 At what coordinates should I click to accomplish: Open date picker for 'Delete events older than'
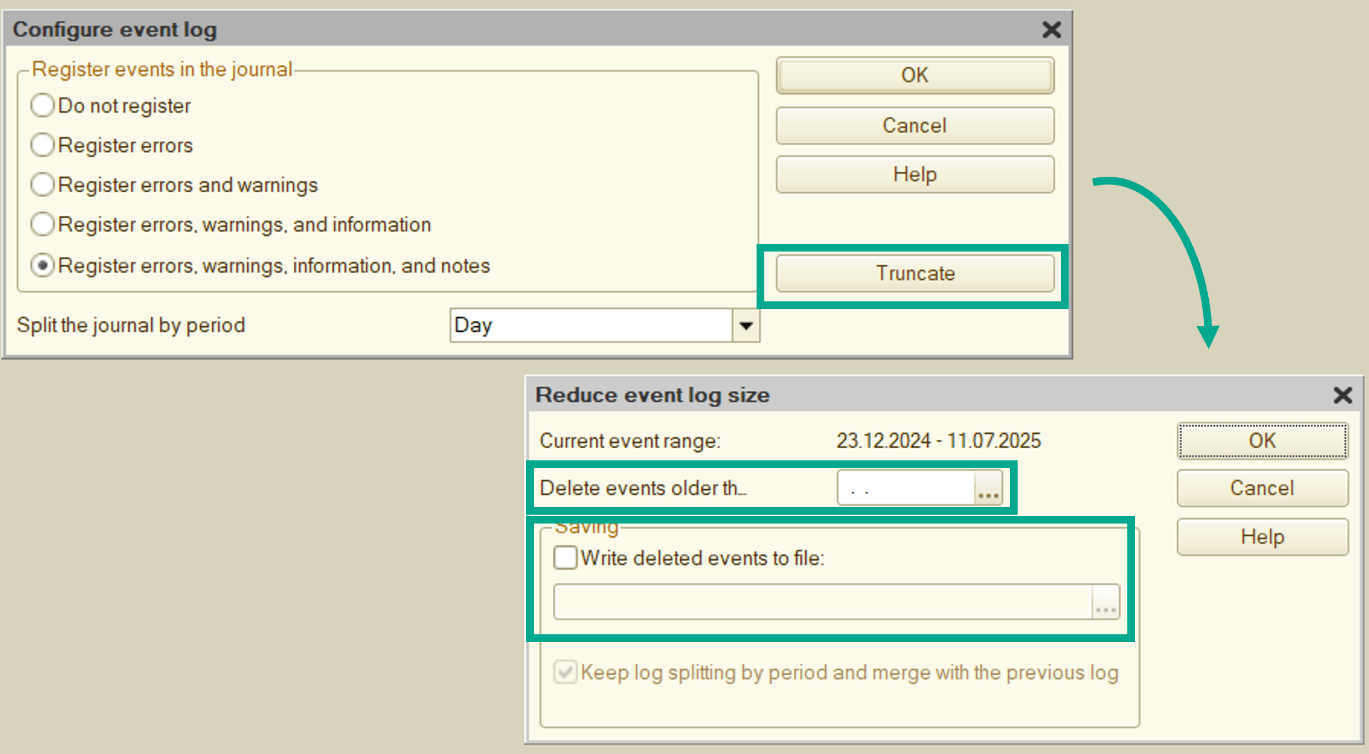988,490
